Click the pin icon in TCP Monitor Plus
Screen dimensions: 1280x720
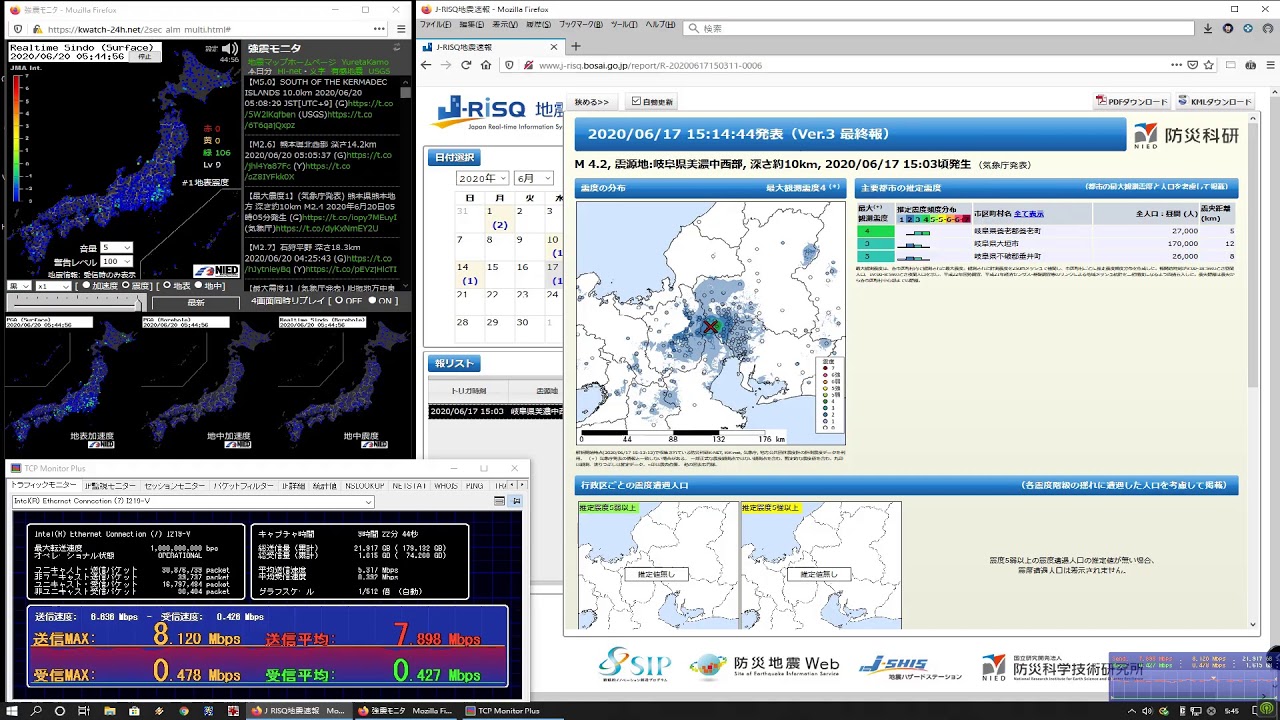[516, 501]
